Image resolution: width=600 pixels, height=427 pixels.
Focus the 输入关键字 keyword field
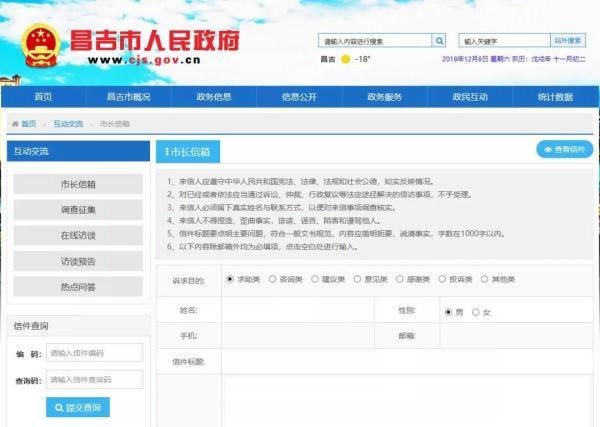pos(505,41)
